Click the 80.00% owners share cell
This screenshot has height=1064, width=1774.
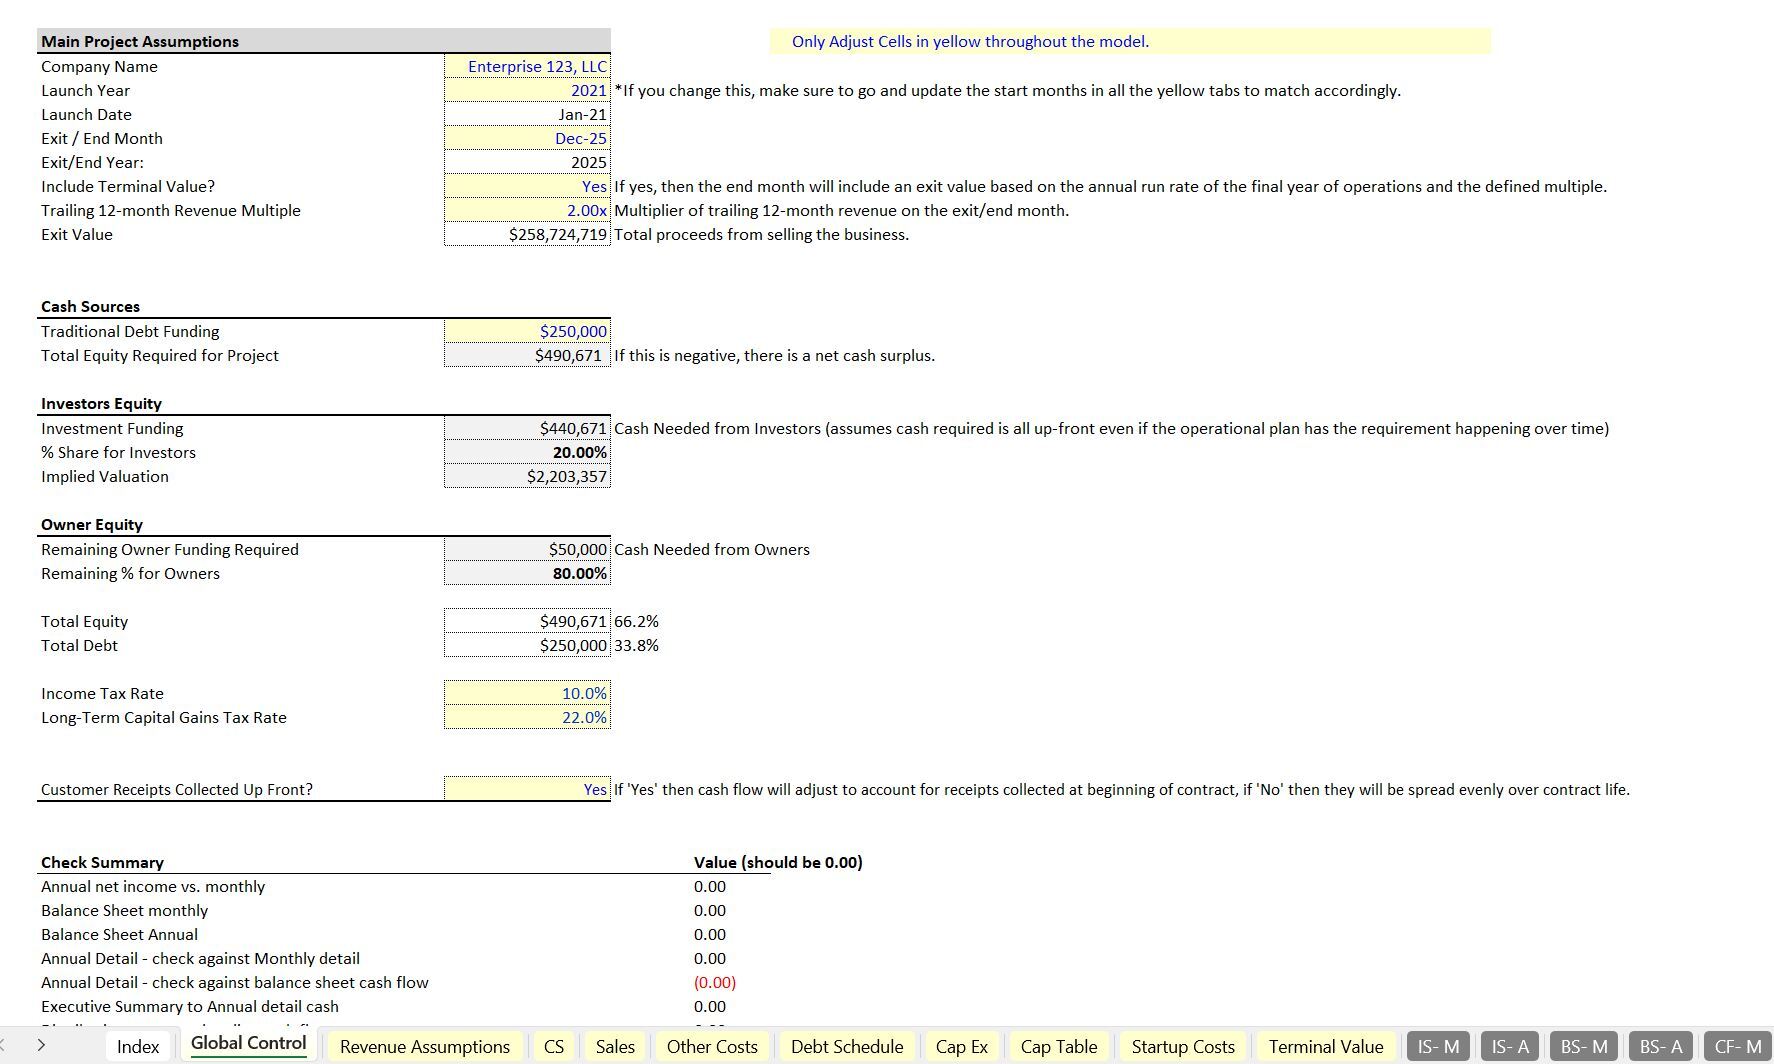tap(527, 573)
